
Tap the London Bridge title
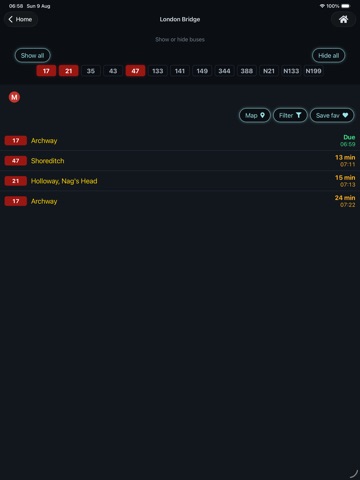coord(180,19)
